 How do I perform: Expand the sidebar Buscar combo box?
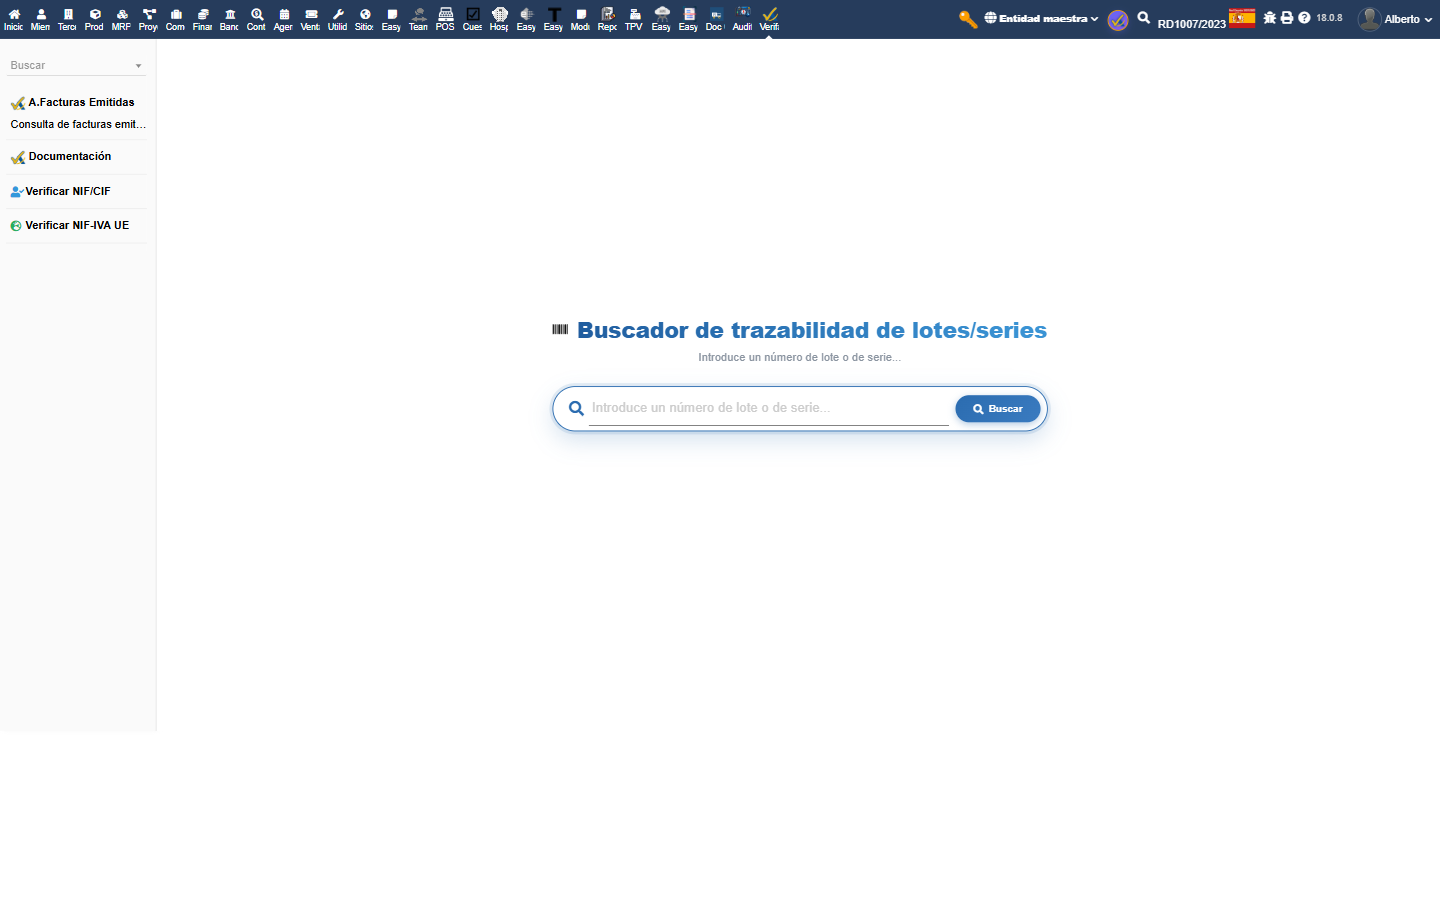(x=76, y=65)
